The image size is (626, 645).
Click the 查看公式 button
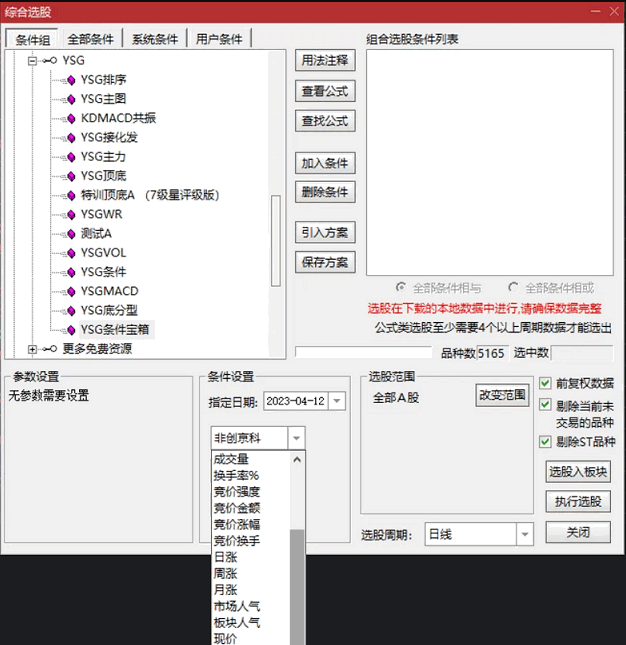click(325, 91)
